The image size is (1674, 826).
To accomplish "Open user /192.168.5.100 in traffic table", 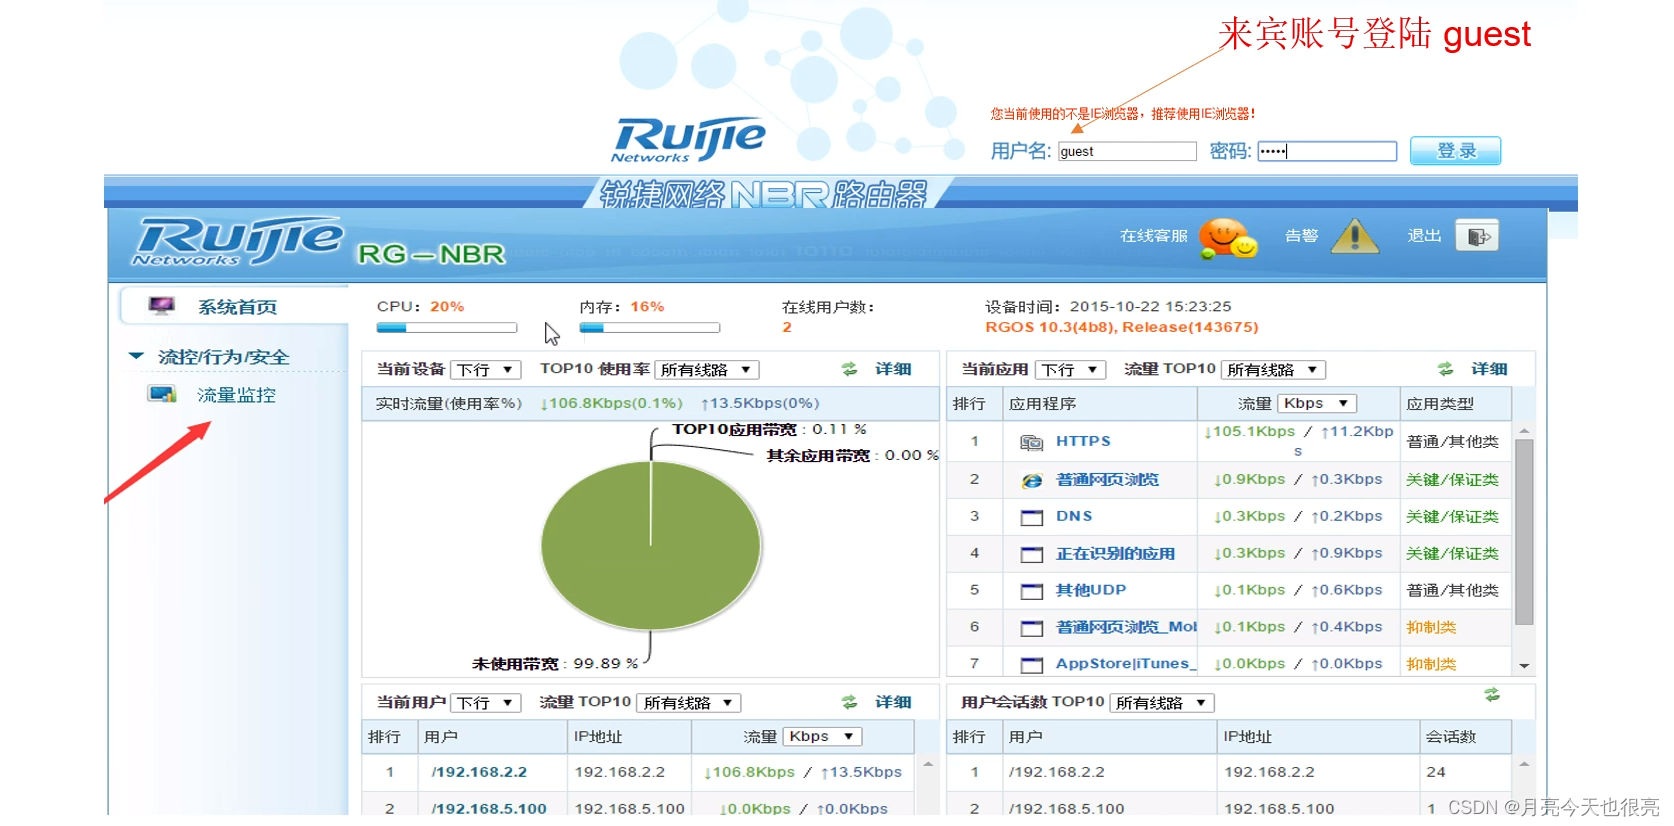I will 489,808.
